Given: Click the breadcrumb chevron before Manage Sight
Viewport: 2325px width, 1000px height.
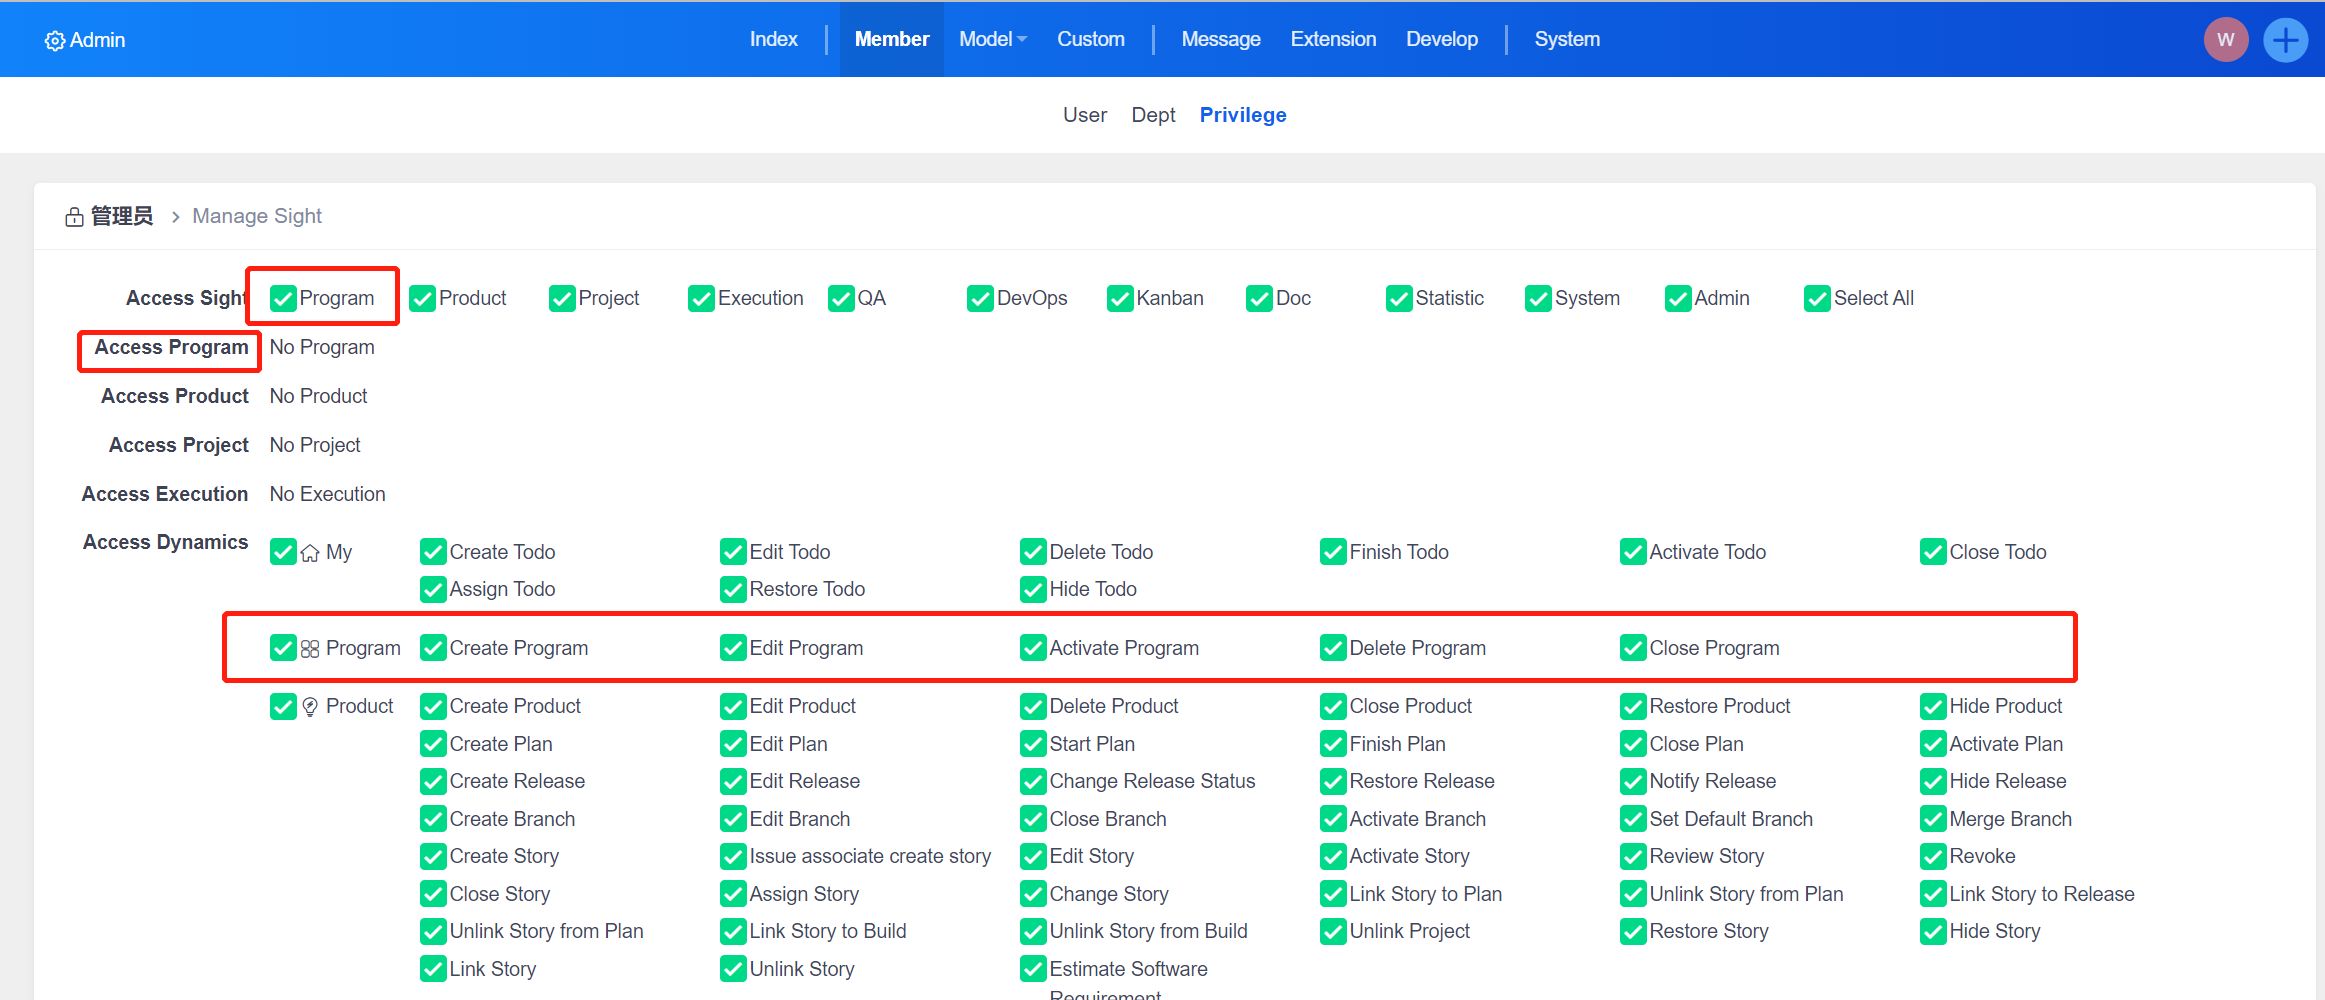Looking at the screenshot, I should tap(175, 217).
